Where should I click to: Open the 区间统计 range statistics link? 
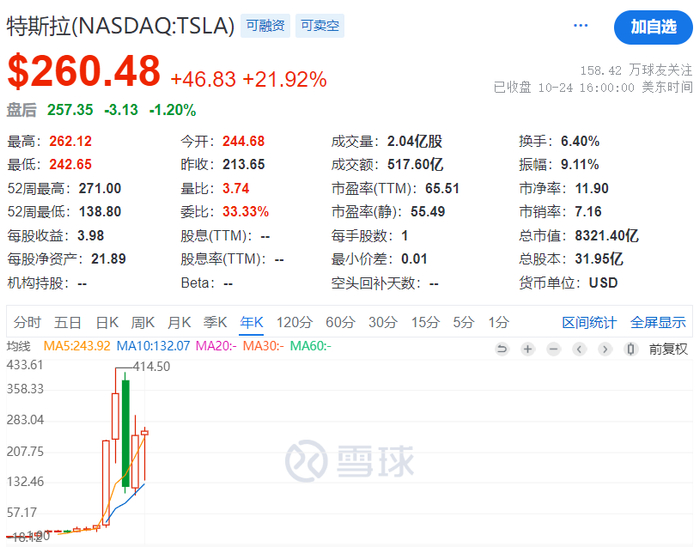pyautogui.click(x=589, y=322)
